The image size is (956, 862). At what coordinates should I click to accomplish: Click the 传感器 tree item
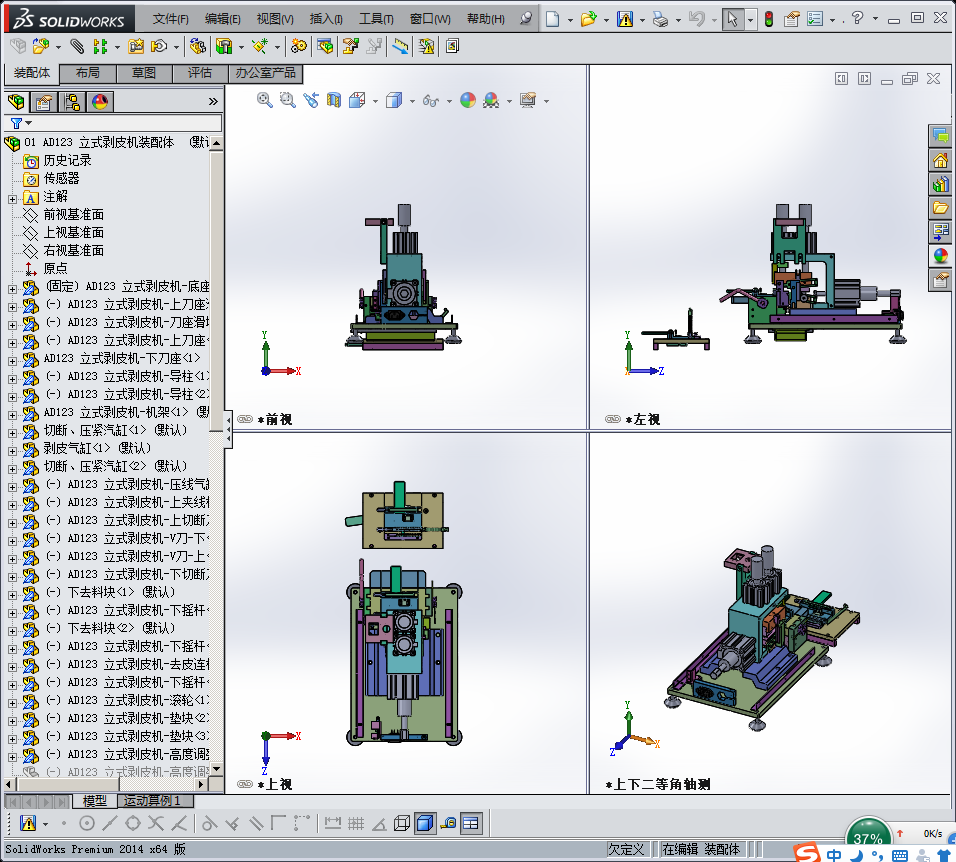click(x=61, y=179)
